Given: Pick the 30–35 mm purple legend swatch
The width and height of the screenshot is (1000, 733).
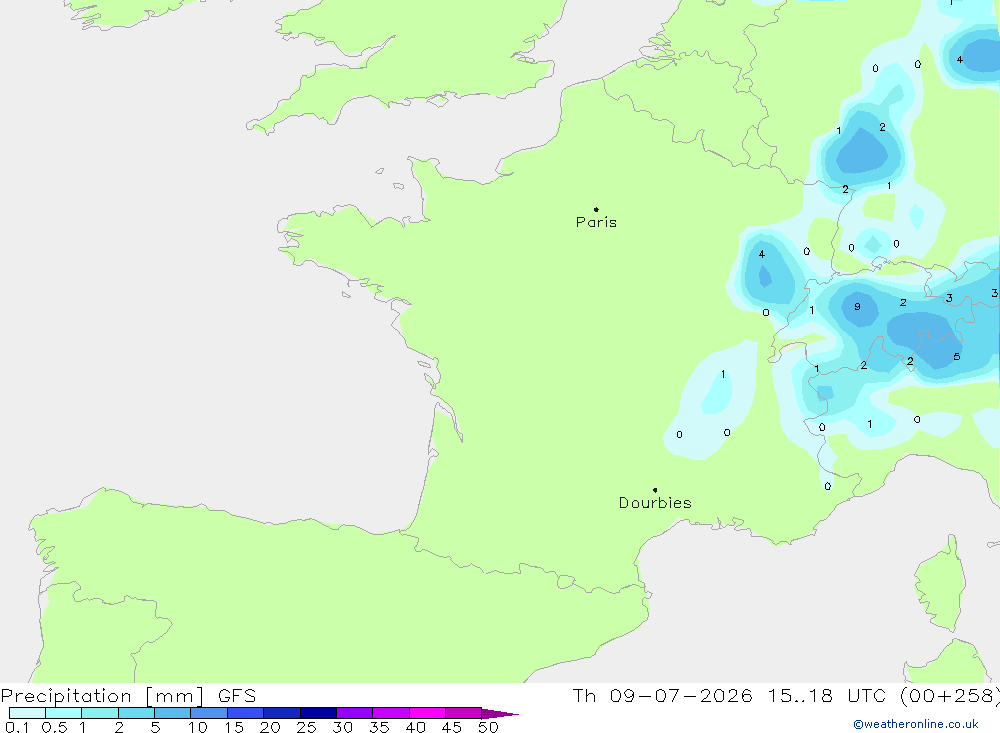Looking at the screenshot, I should (355, 713).
